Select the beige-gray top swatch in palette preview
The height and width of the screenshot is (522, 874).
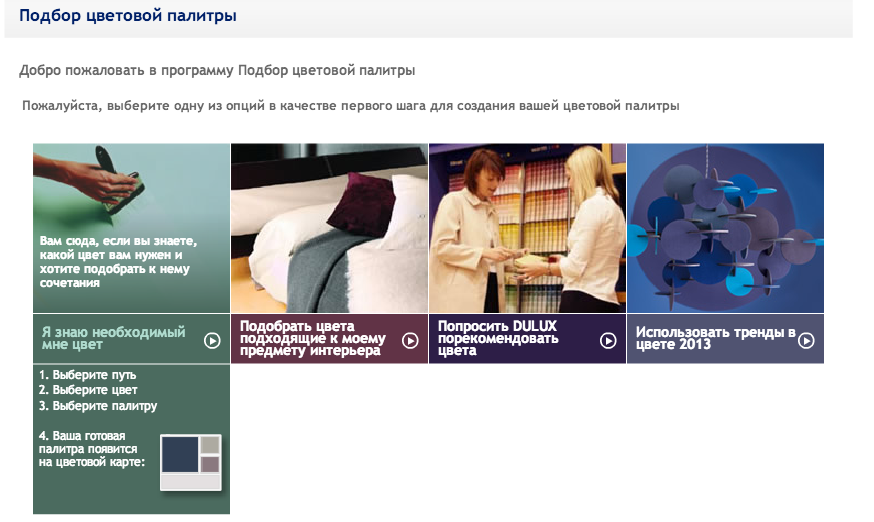(x=209, y=445)
